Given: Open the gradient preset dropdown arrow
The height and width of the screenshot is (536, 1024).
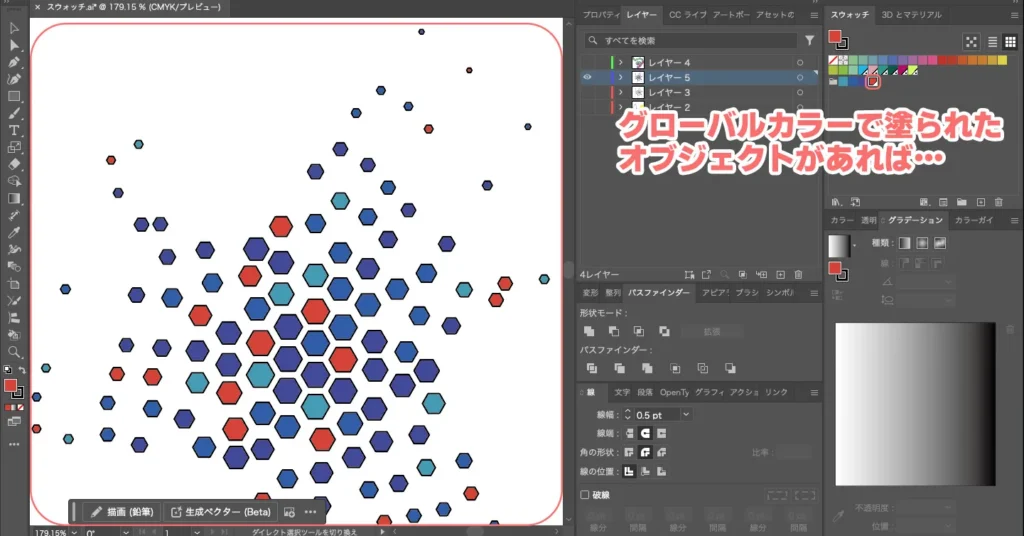Looking at the screenshot, I should click(x=854, y=245).
